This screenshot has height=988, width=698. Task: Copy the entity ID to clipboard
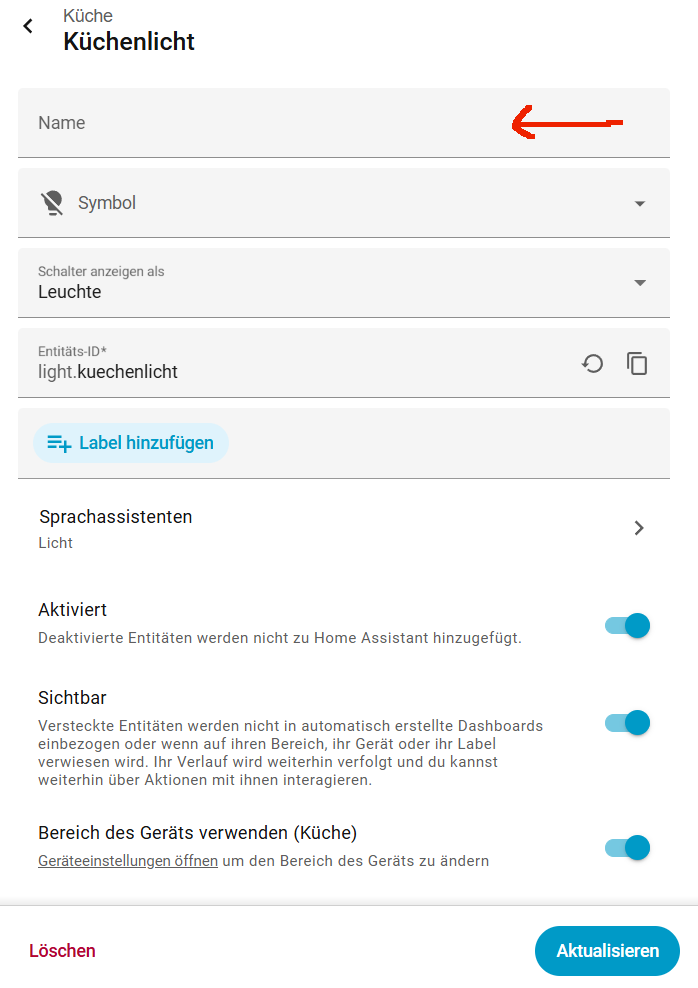pyautogui.click(x=637, y=364)
